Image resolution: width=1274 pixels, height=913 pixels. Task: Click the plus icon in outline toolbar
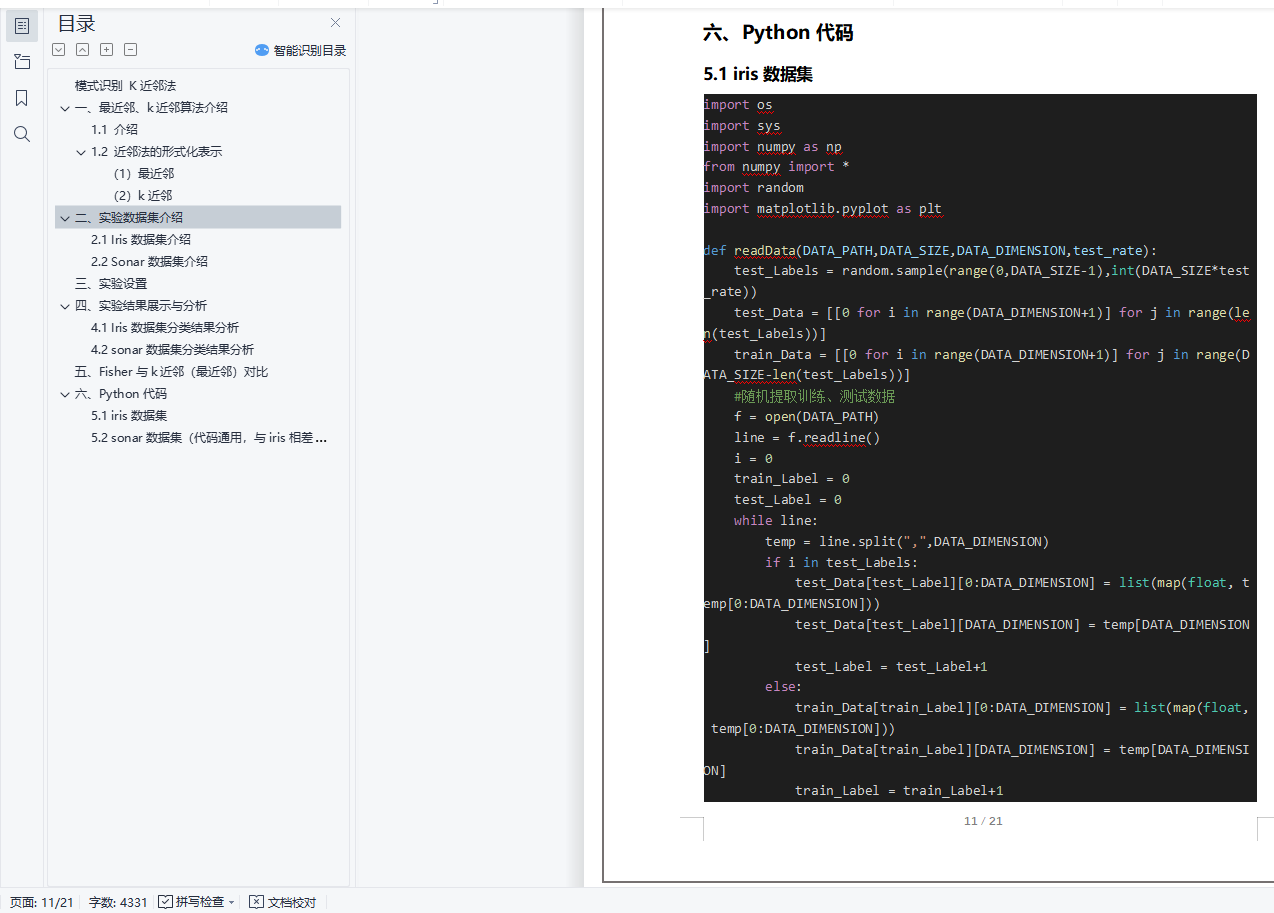tap(107, 50)
